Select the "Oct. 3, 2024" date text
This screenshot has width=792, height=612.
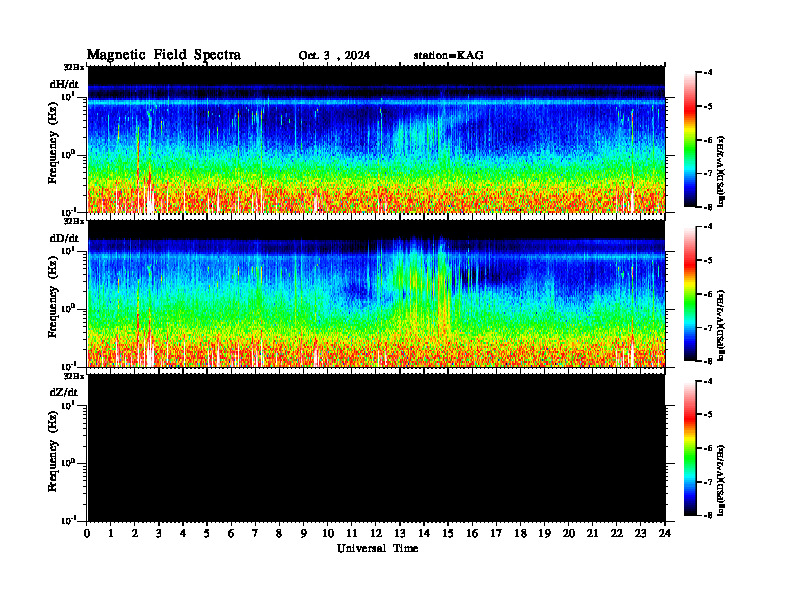point(334,56)
